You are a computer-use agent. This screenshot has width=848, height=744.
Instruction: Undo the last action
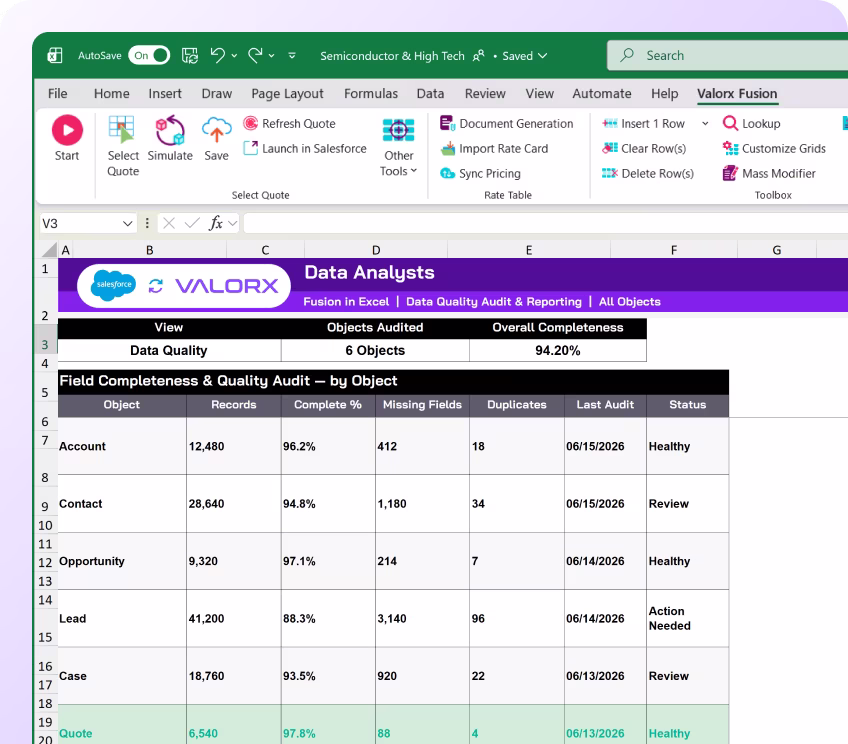(x=218, y=55)
